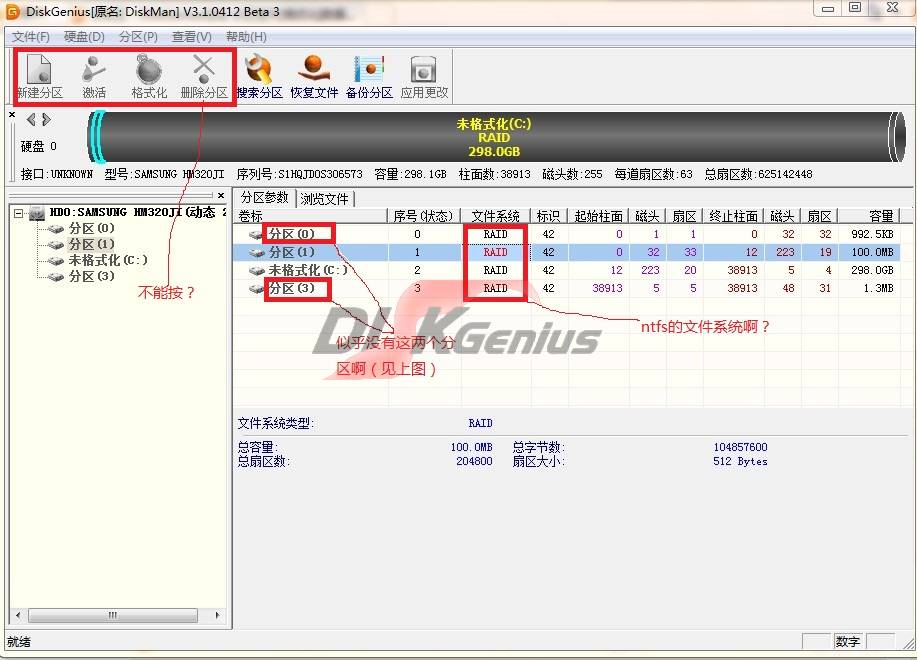Go to next disk with right arrow
This screenshot has height=660, width=917.
pyautogui.click(x=46, y=119)
